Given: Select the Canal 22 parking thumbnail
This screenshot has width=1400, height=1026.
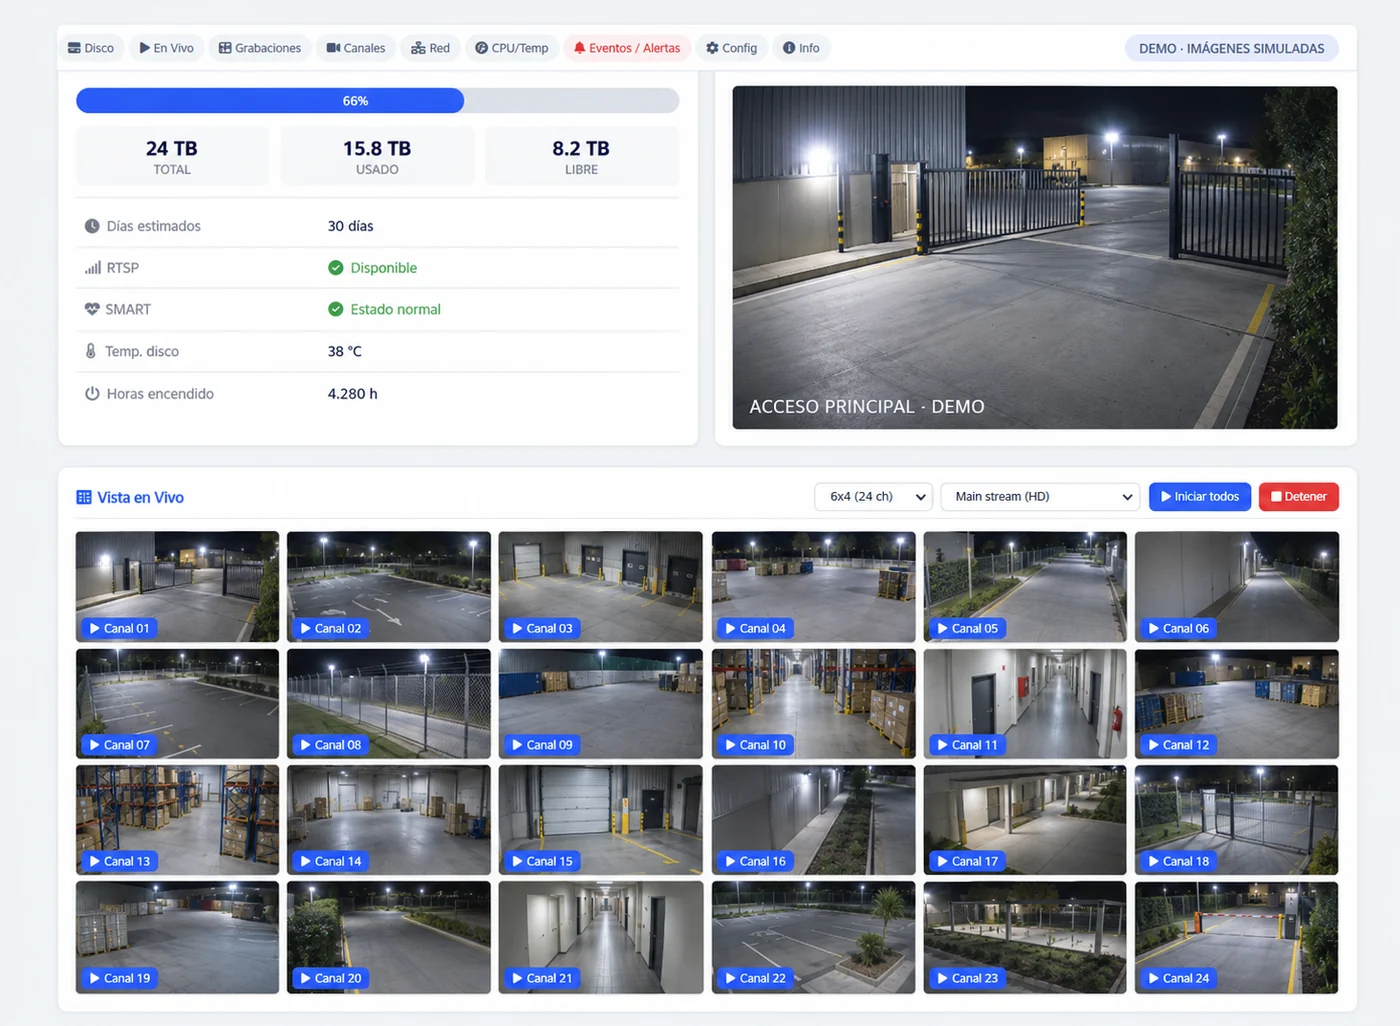Looking at the screenshot, I should (814, 937).
